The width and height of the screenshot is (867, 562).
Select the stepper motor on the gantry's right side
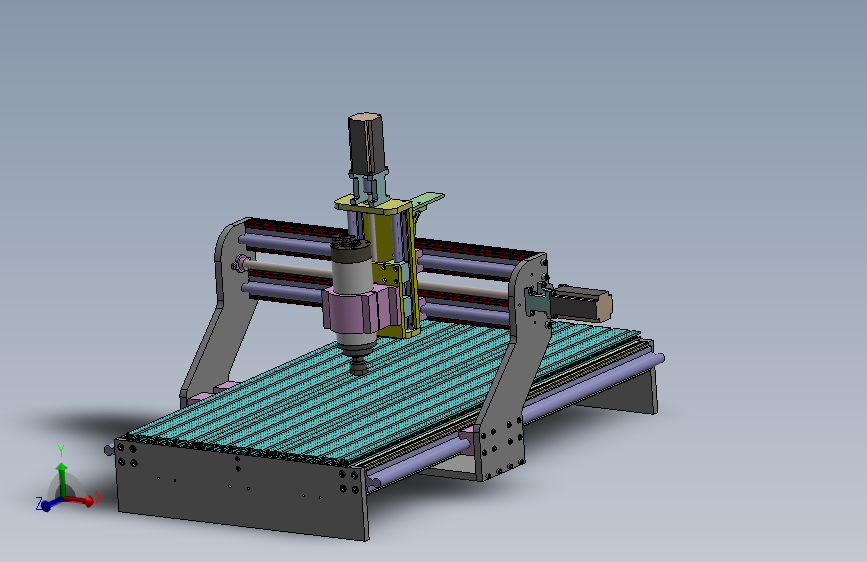583,304
